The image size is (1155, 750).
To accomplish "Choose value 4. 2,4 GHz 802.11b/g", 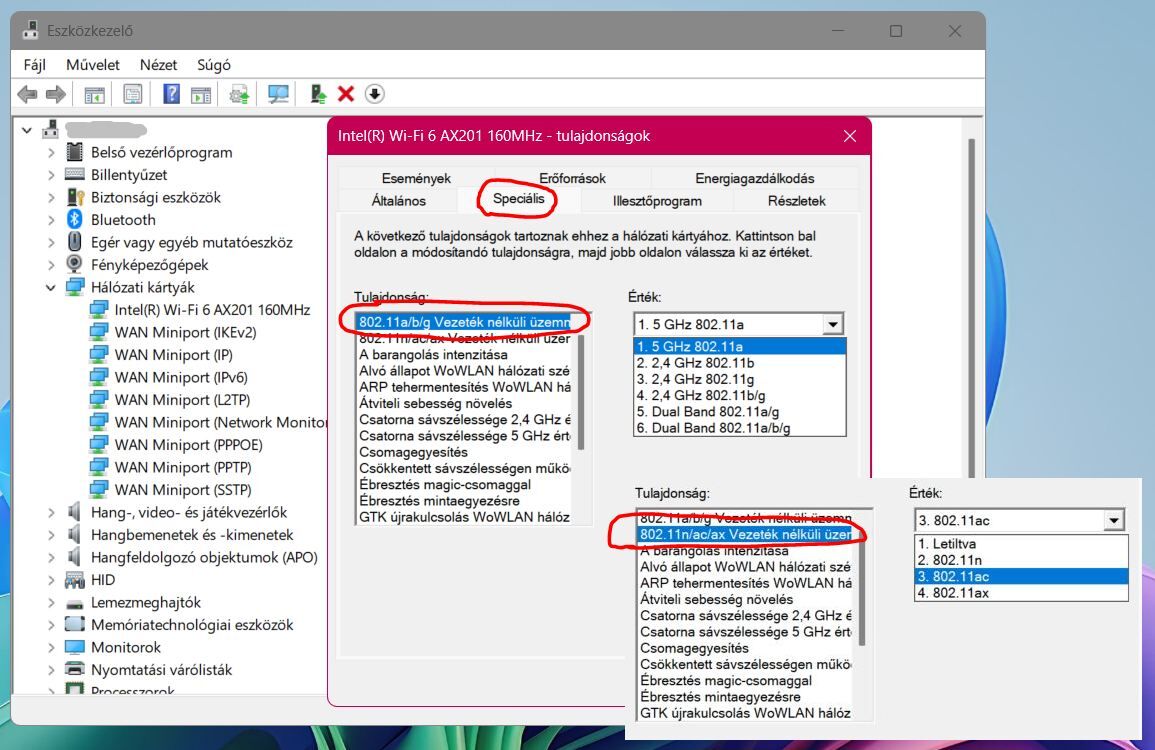I will 740,395.
